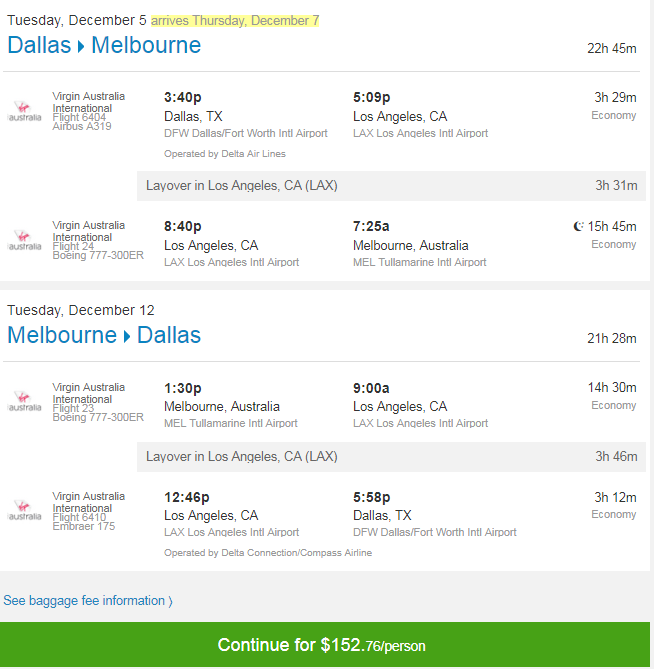Click Operated by Delta Connection/Compass Airline text

point(268,553)
